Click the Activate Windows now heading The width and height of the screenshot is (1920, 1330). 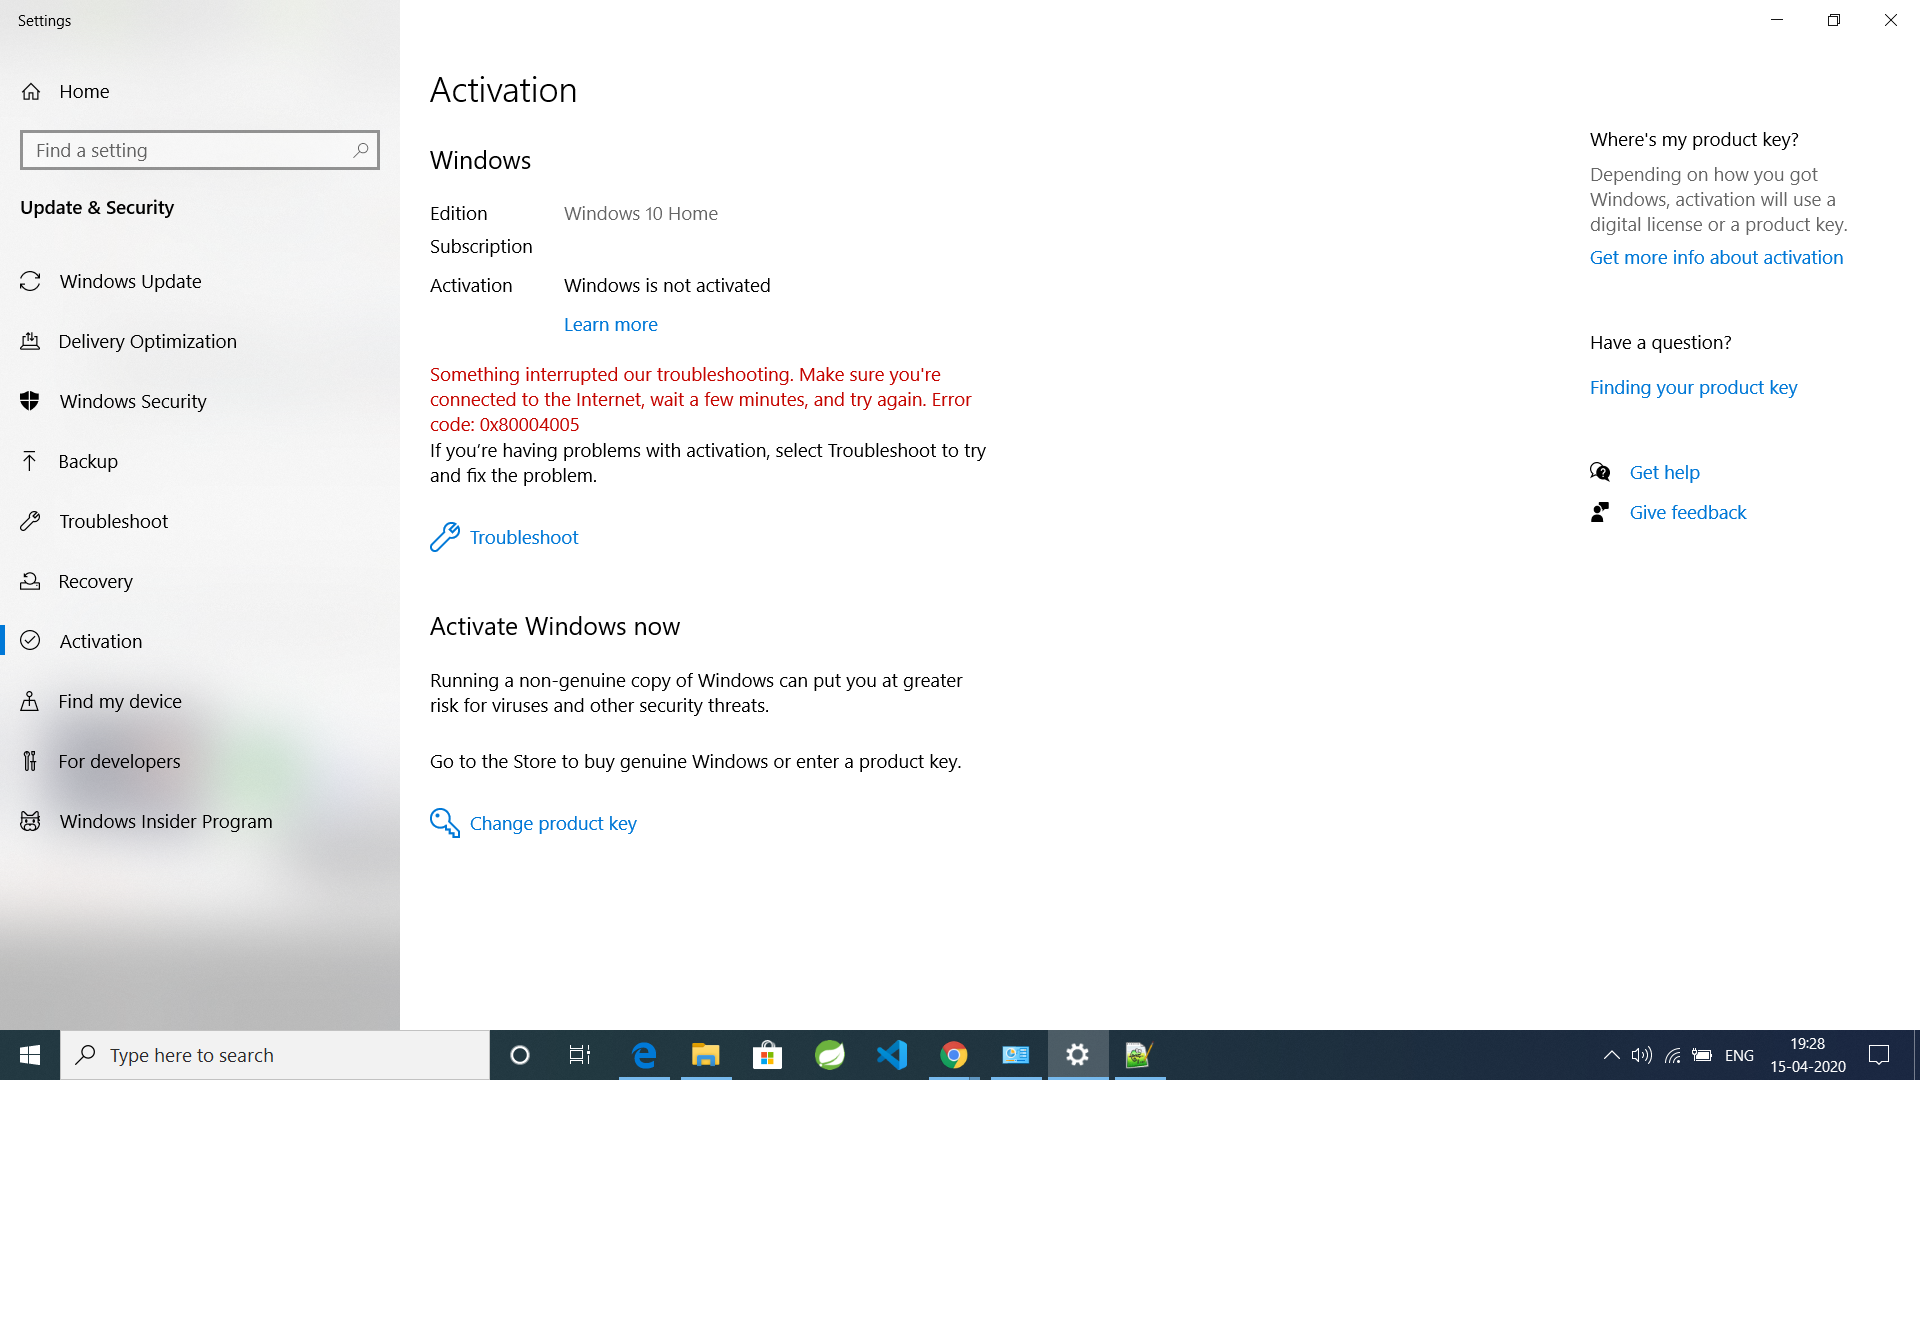click(x=555, y=626)
